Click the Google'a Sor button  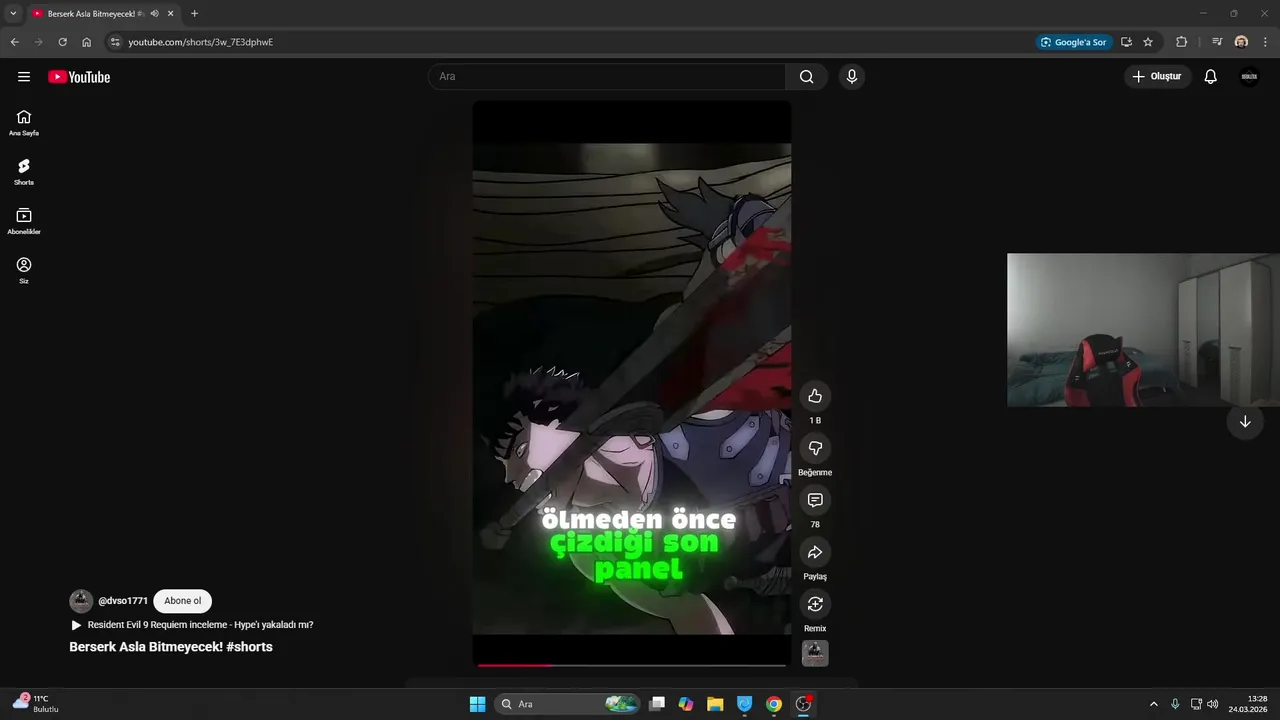point(1074,42)
